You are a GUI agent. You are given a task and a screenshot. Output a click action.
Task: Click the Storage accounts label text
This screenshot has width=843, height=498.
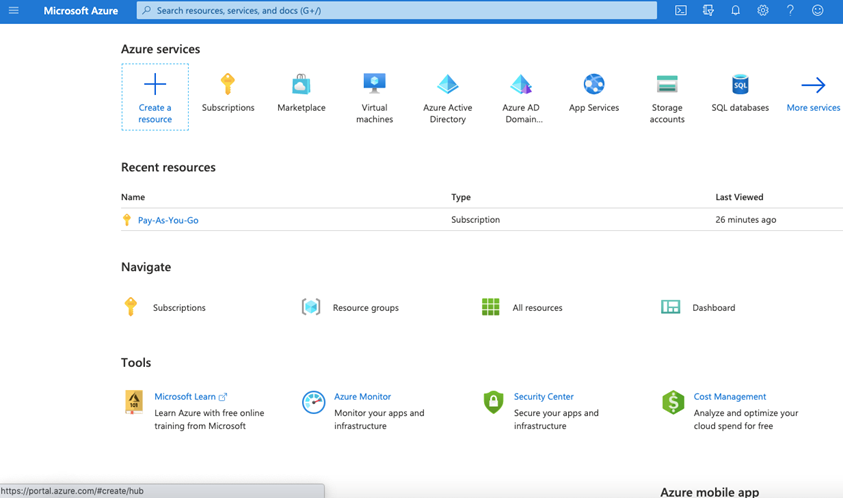(x=667, y=113)
